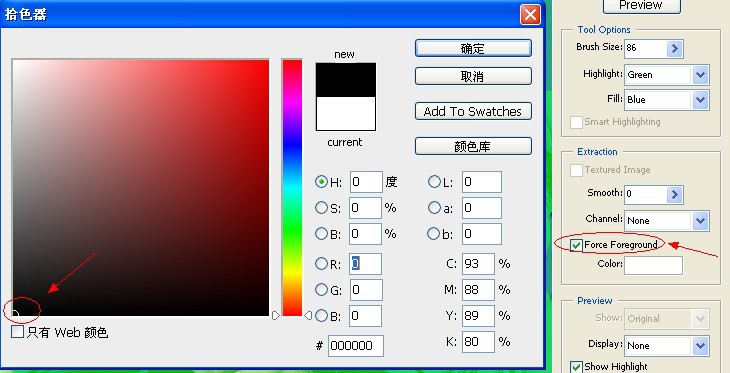This screenshot has height=373, width=730.
Task: Uncheck the Force Foreground checkbox
Action: click(x=576, y=245)
